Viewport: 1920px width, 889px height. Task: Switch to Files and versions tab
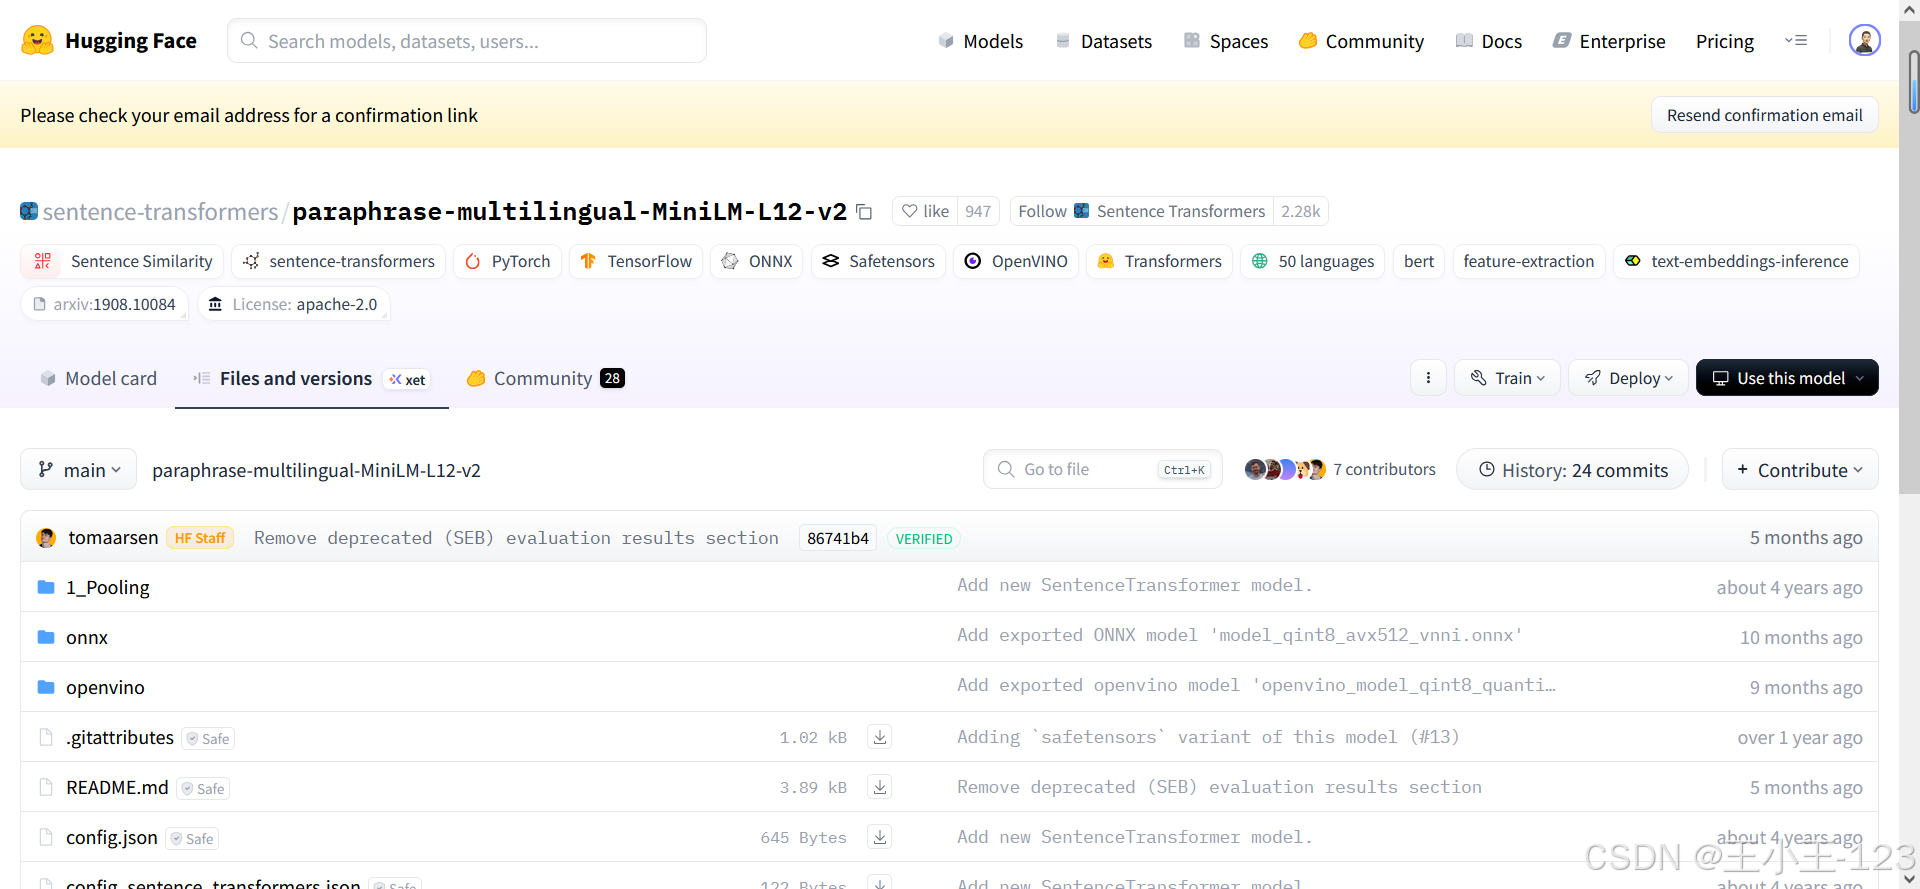coord(311,378)
